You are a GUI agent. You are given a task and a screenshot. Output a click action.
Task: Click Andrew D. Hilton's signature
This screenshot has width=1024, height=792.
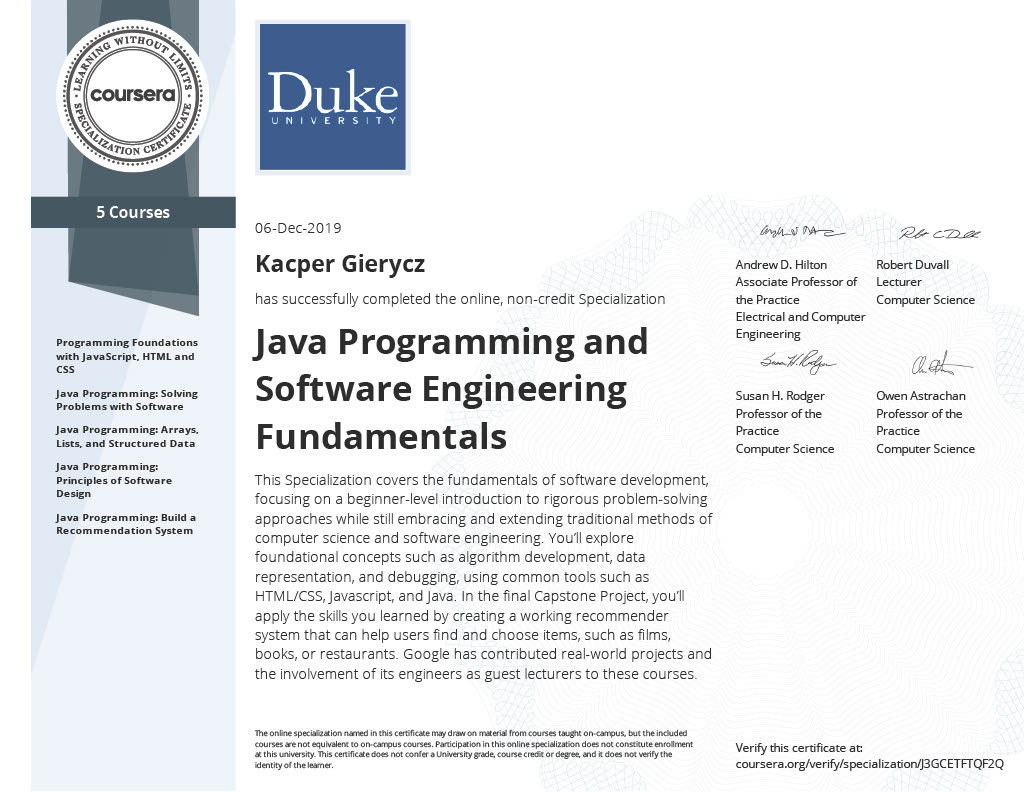tap(801, 231)
